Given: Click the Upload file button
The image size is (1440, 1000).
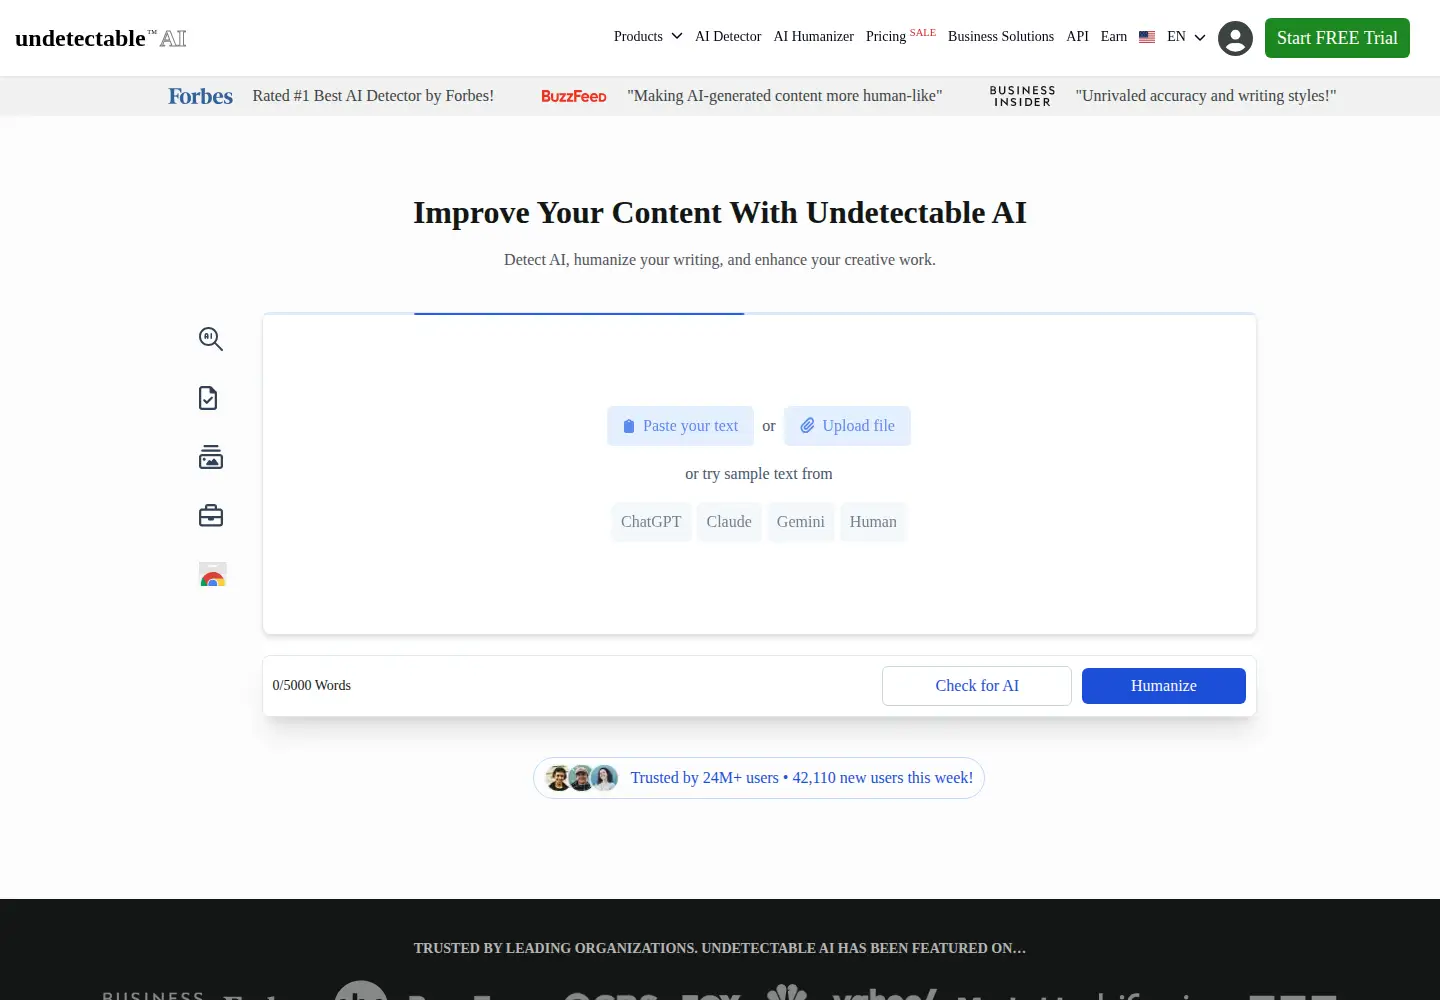Looking at the screenshot, I should click(847, 426).
